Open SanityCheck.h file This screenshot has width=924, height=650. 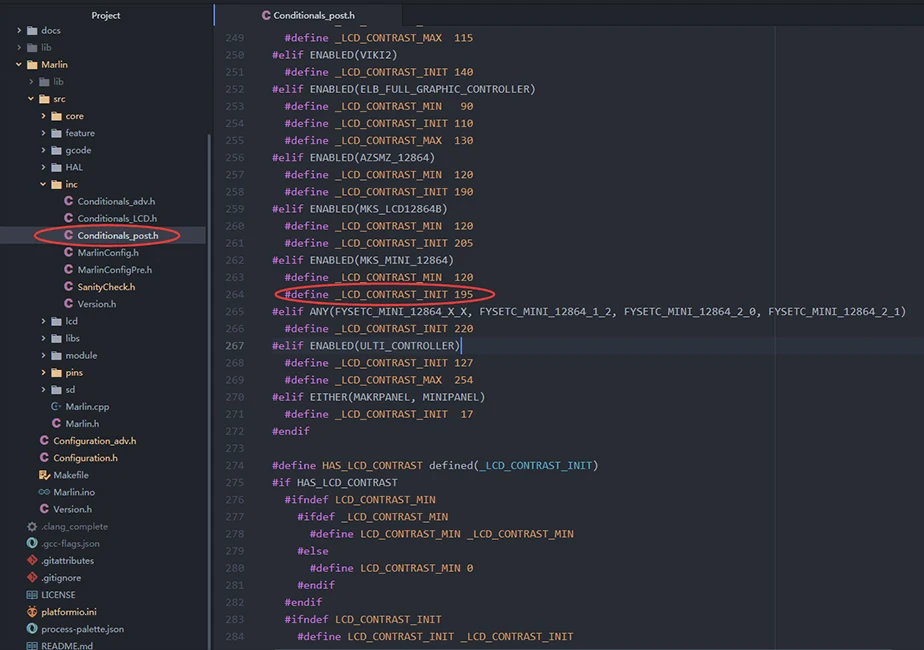tap(106, 286)
